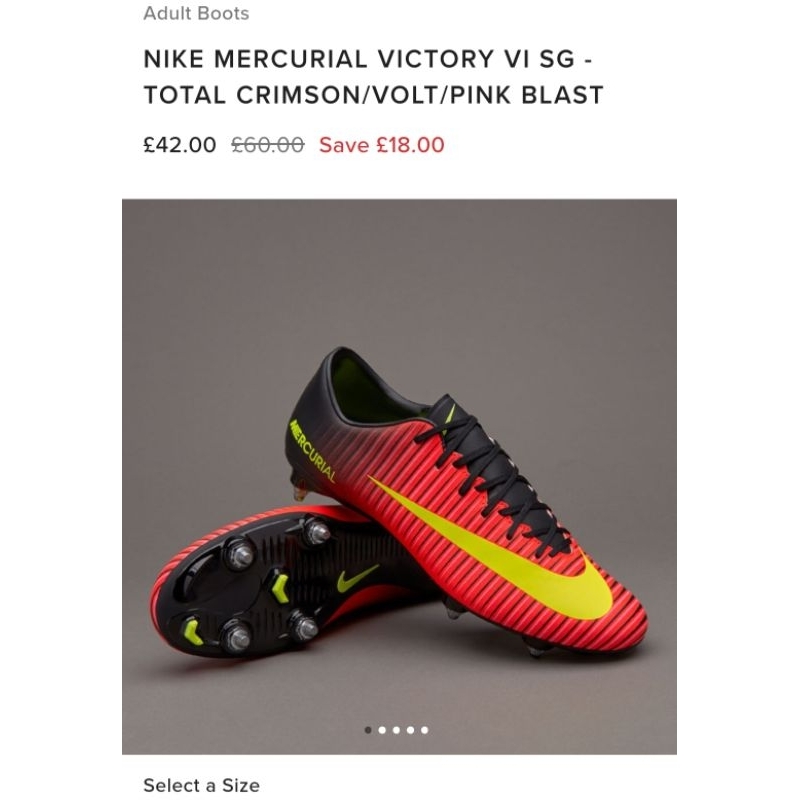
Task: Click the boot lying sole-up
Action: click(250, 590)
